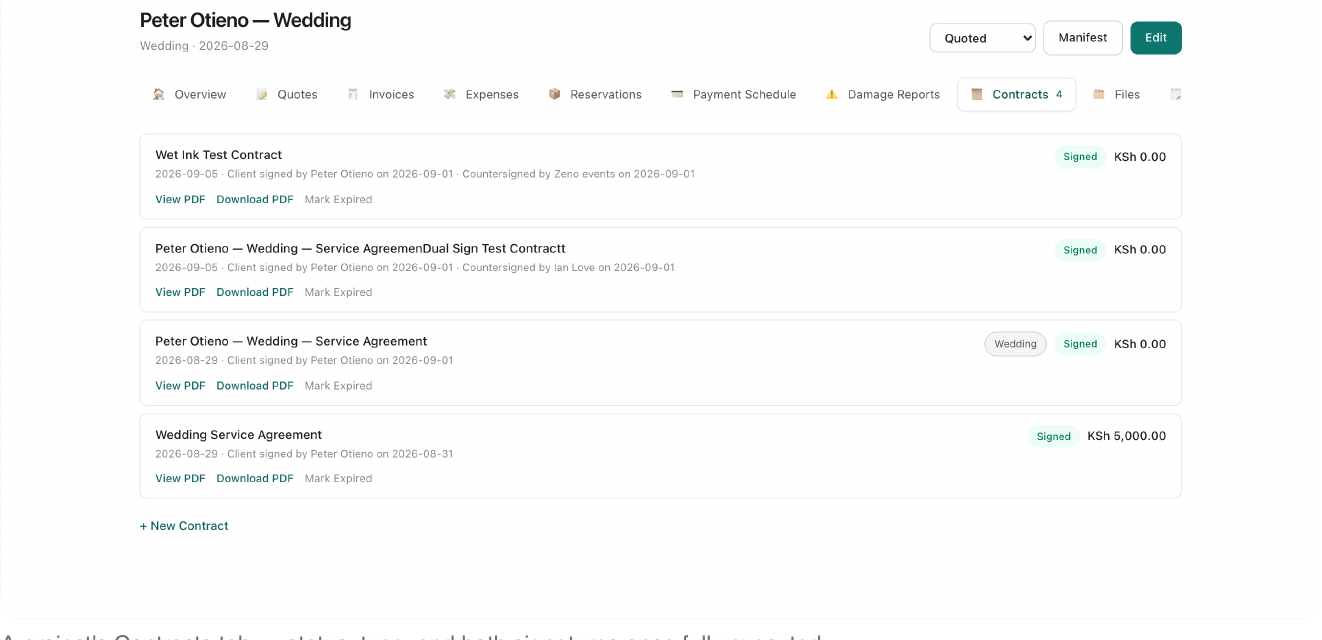Click the contracts count badge showing 4
The width and height of the screenshot is (1322, 640).
click(x=1059, y=94)
